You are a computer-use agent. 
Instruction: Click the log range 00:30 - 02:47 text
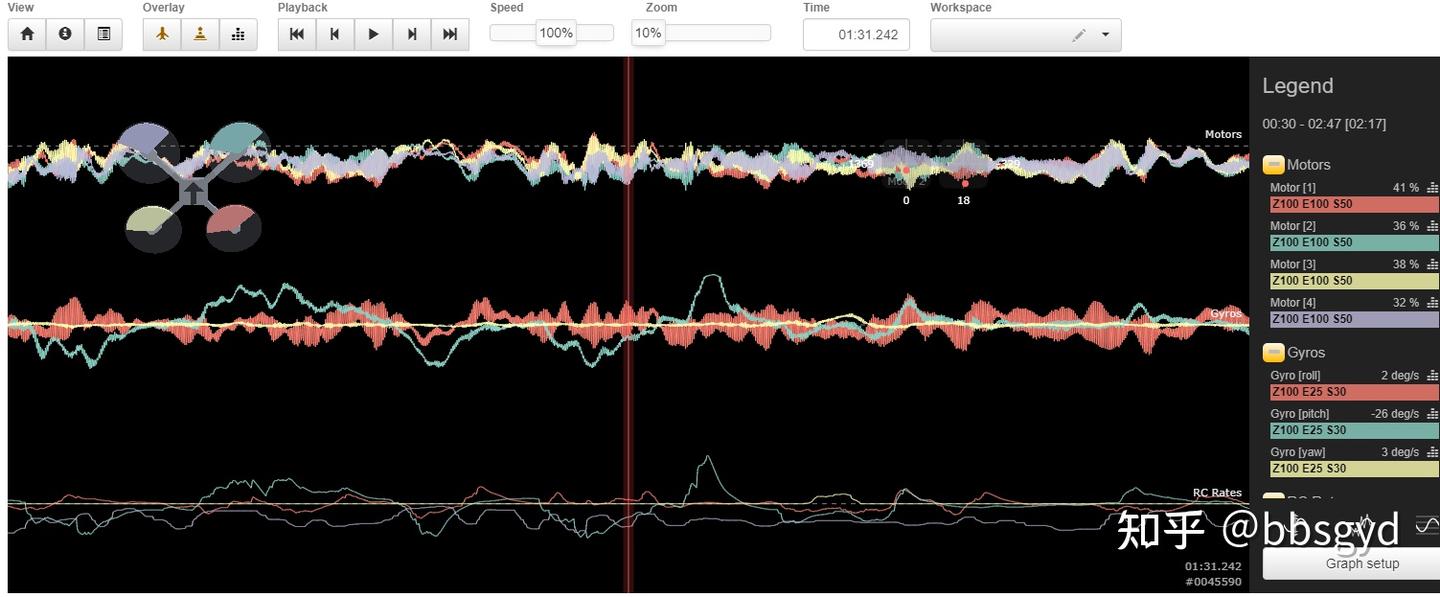(1324, 124)
